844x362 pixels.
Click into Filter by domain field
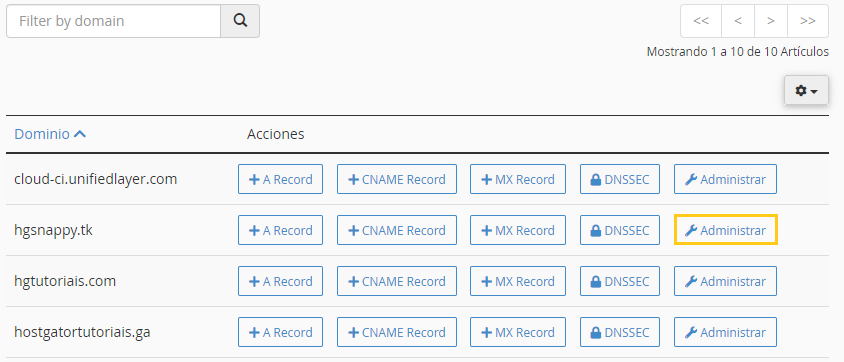(114, 21)
